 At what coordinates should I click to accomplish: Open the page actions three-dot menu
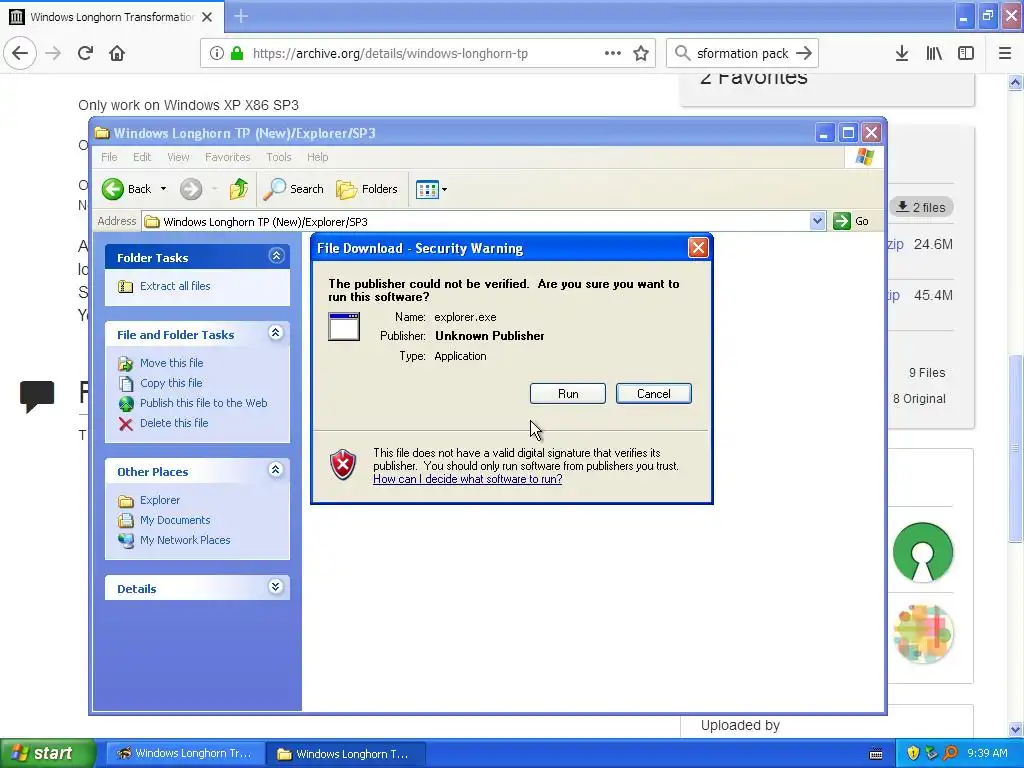pyautogui.click(x=613, y=53)
